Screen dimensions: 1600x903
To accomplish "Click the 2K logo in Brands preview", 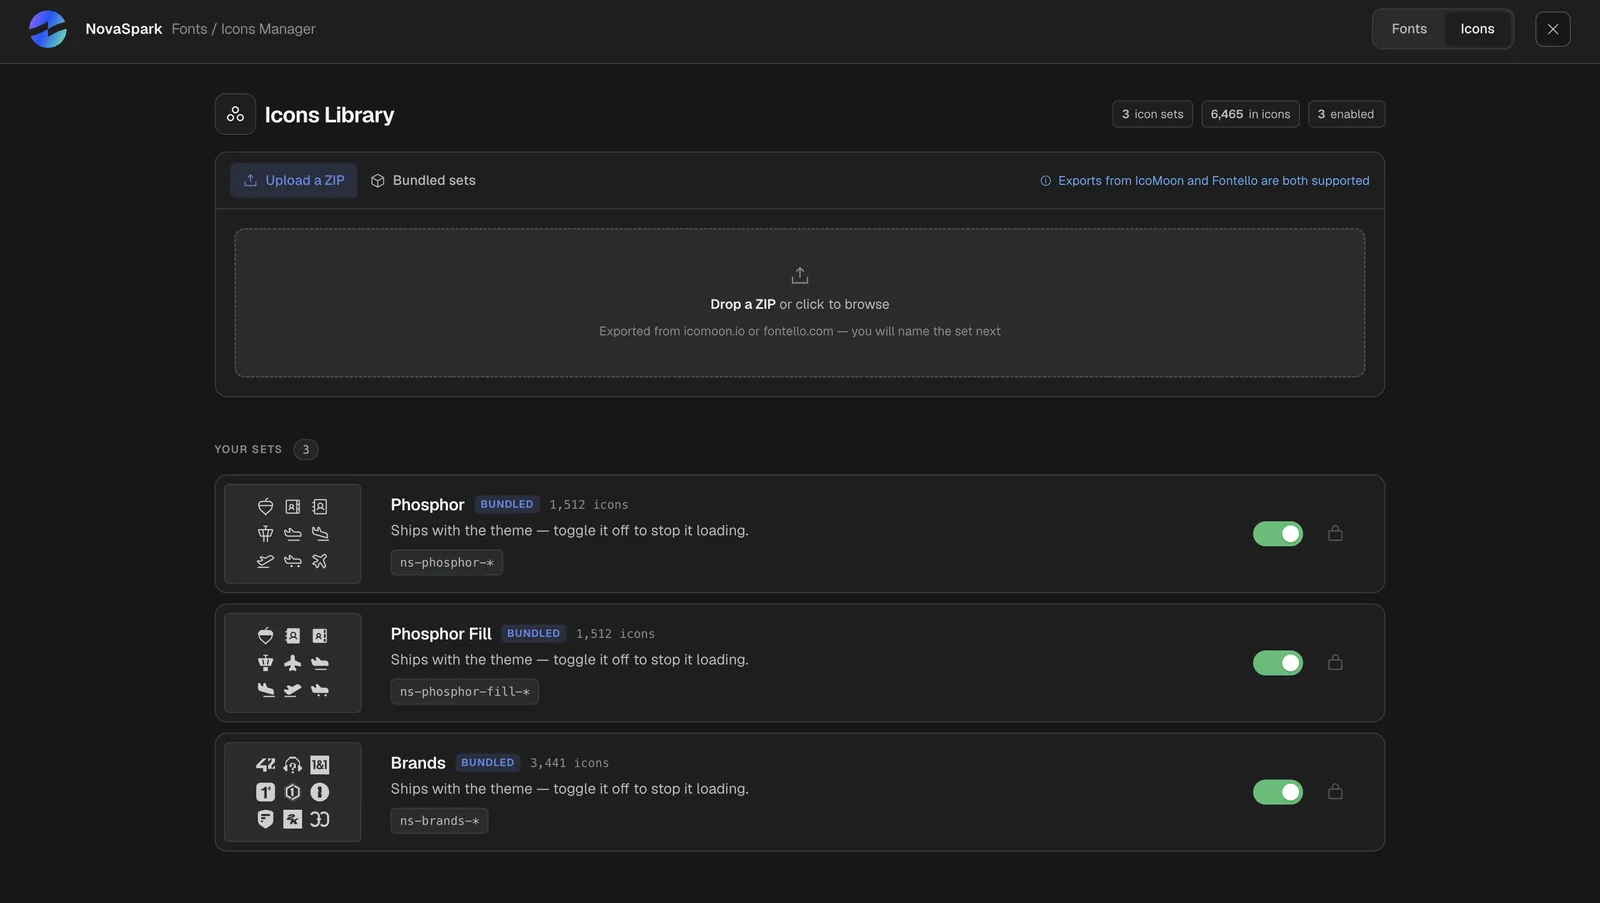I will point(292,819).
